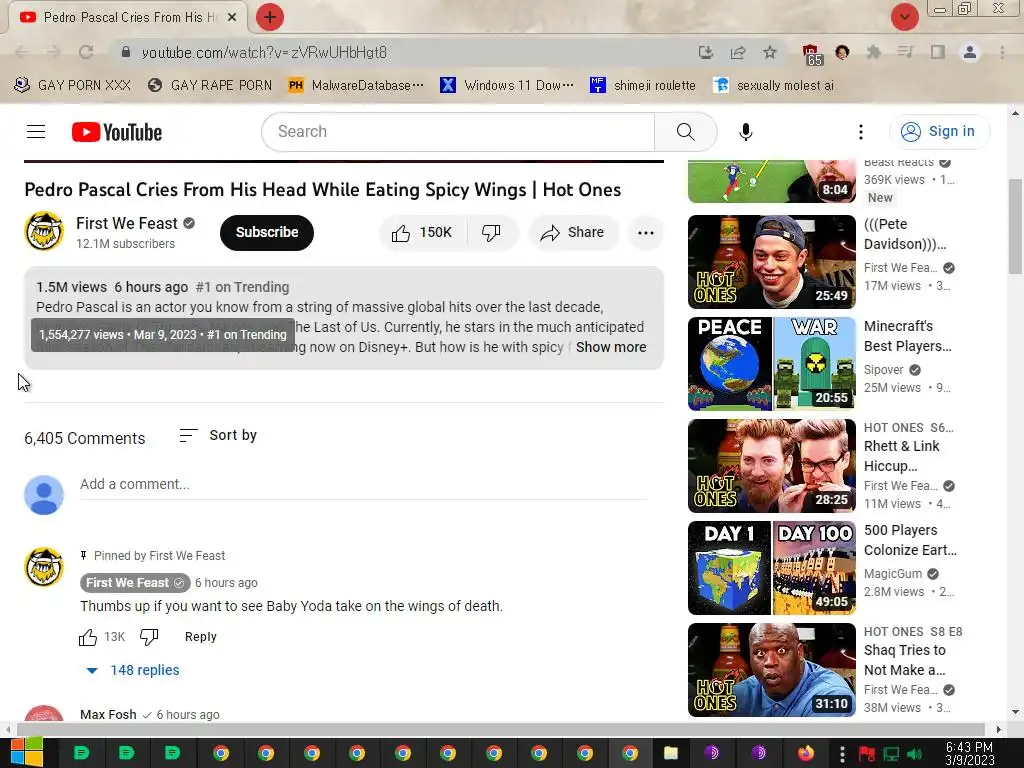Go back with the browser back arrow
Viewport: 1024px width, 768px height.
22,52
